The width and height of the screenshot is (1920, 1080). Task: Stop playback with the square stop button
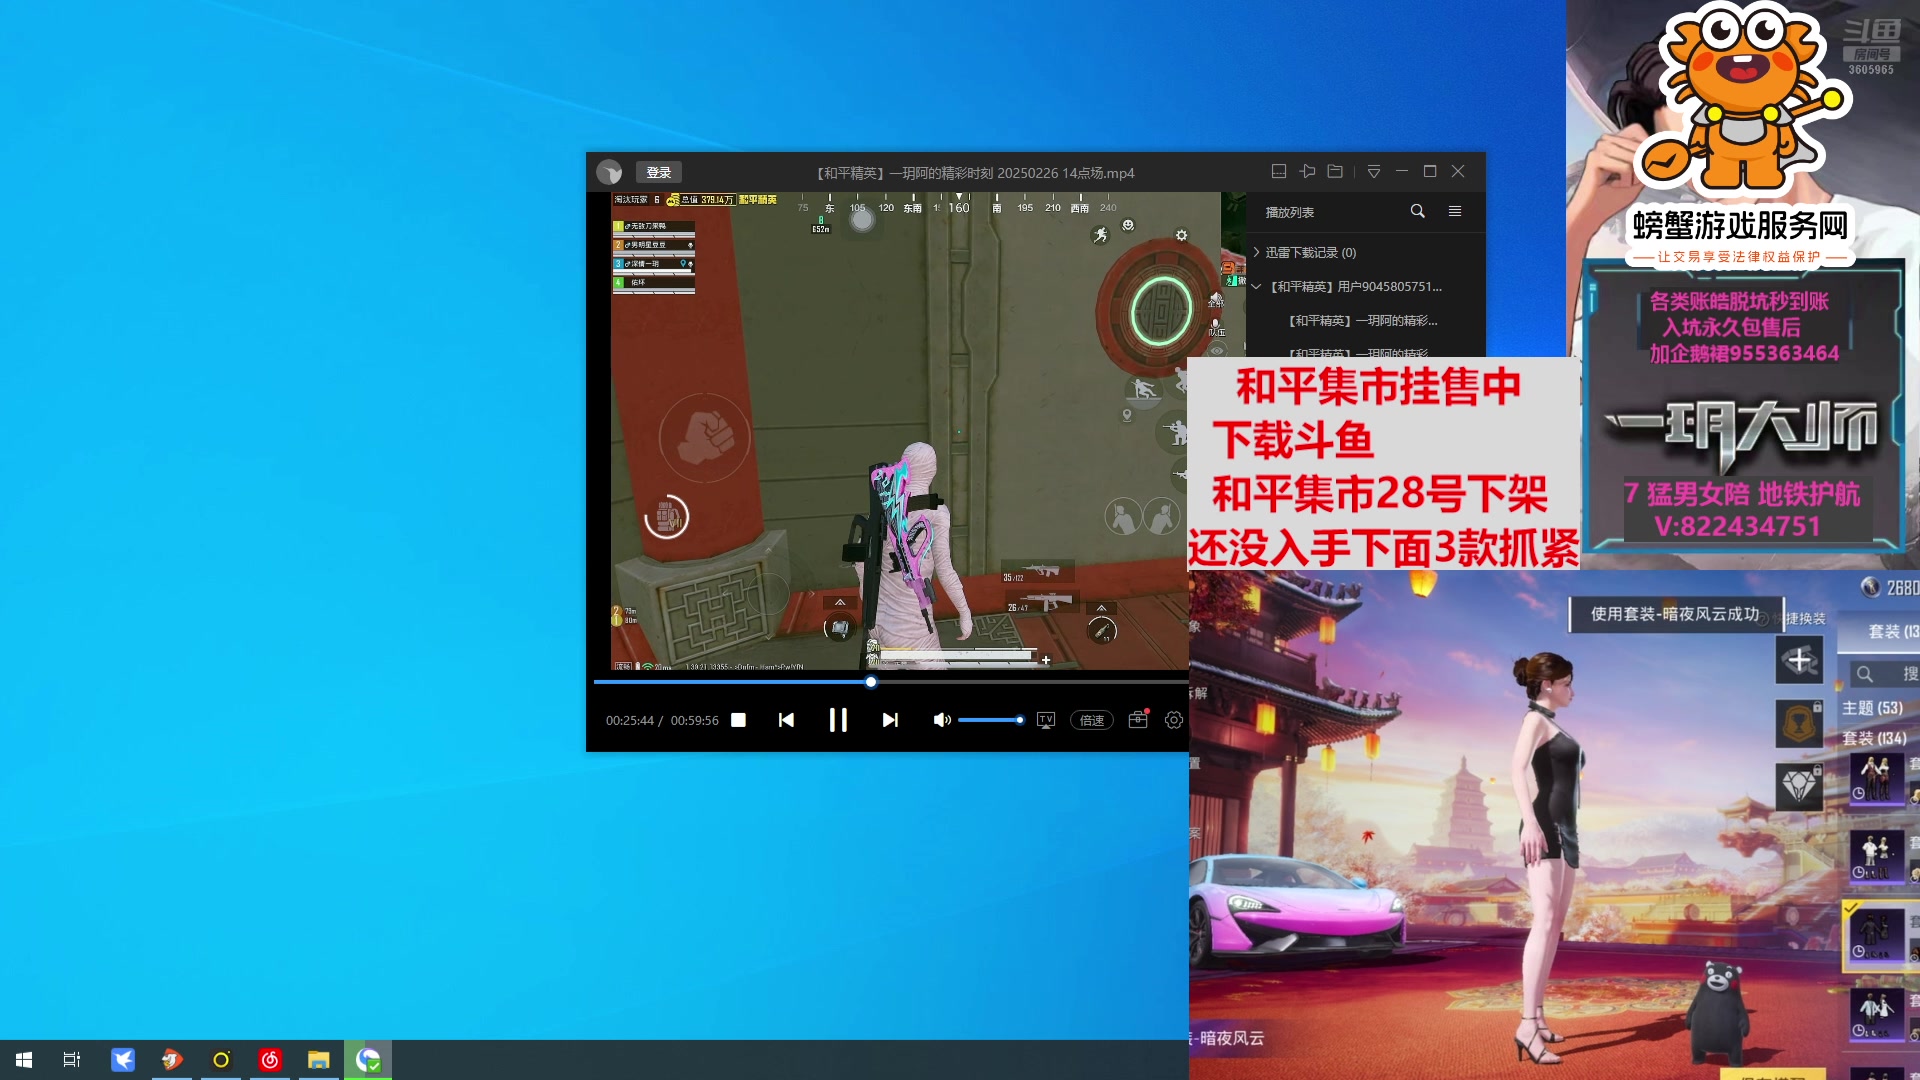point(738,720)
